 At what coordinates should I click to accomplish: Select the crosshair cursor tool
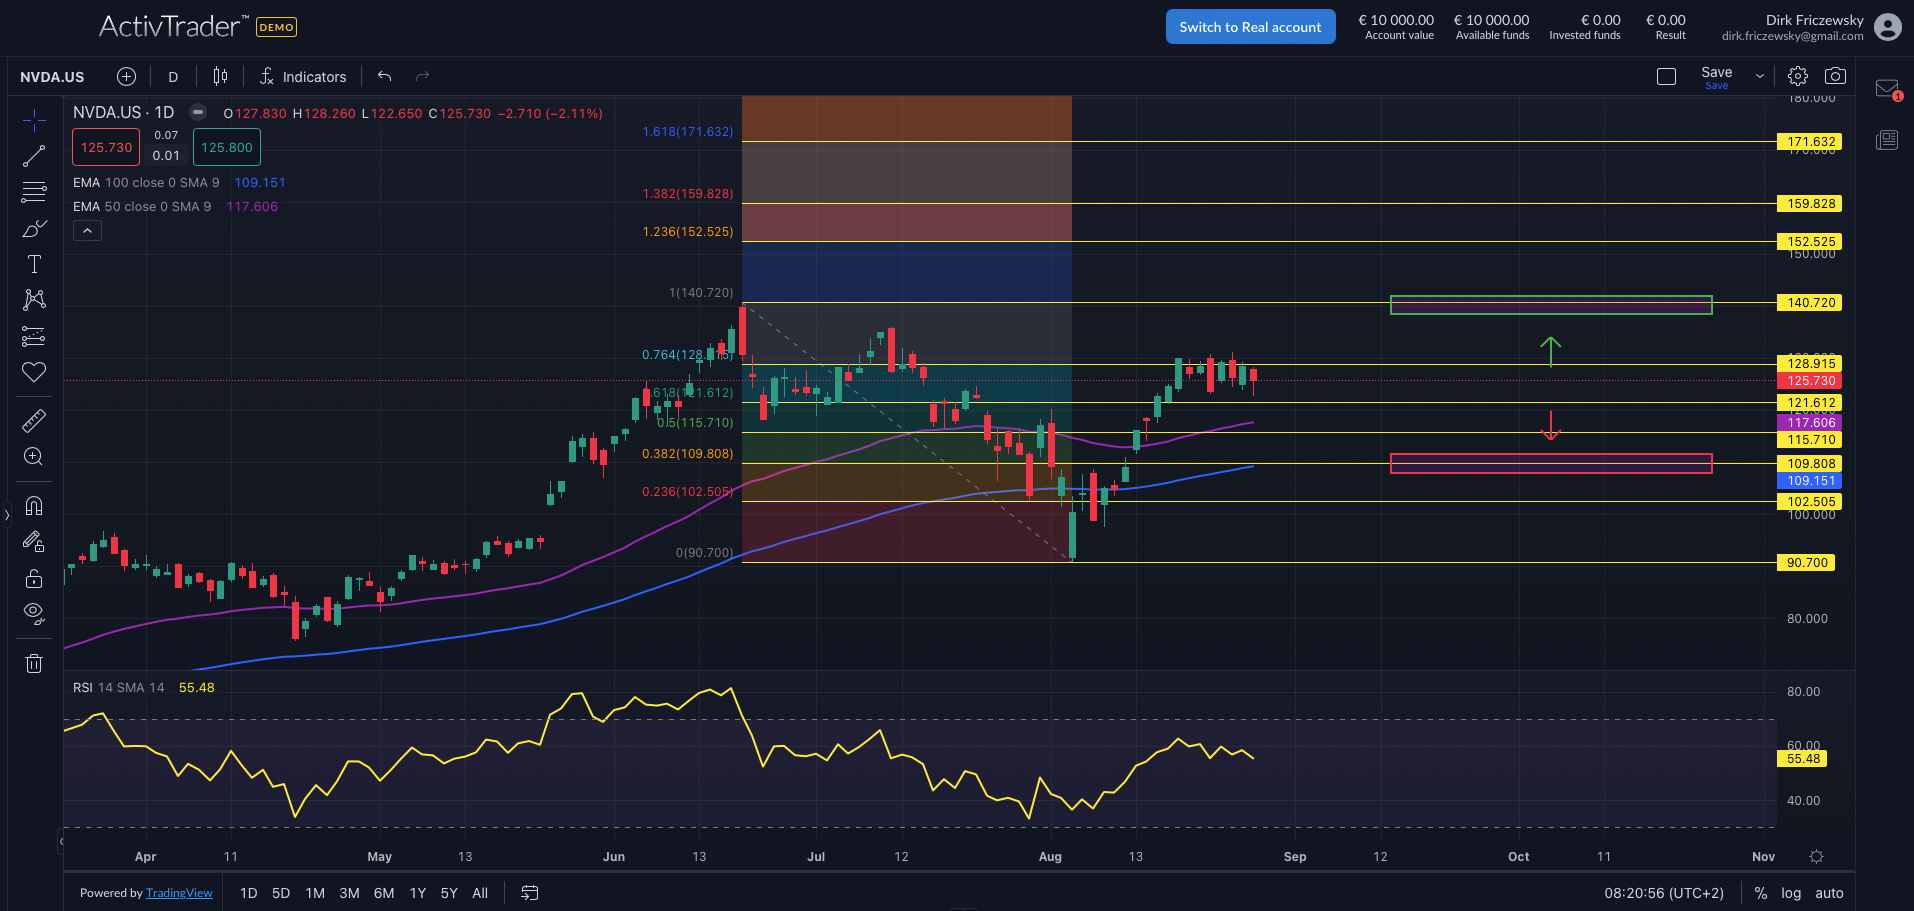coord(34,121)
